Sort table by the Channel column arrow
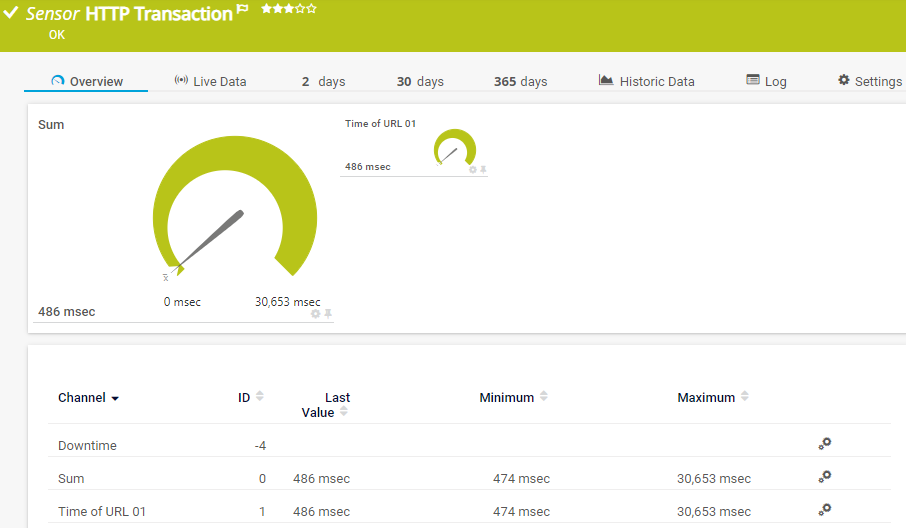The height and width of the screenshot is (528, 906). [x=115, y=399]
